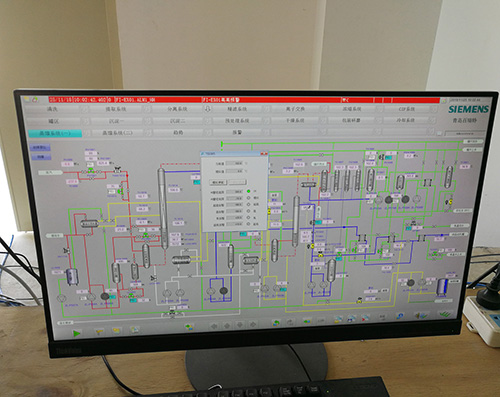The width and height of the screenshot is (500, 397).
Task: Click the first value field in popup dialog
Action: point(235,163)
